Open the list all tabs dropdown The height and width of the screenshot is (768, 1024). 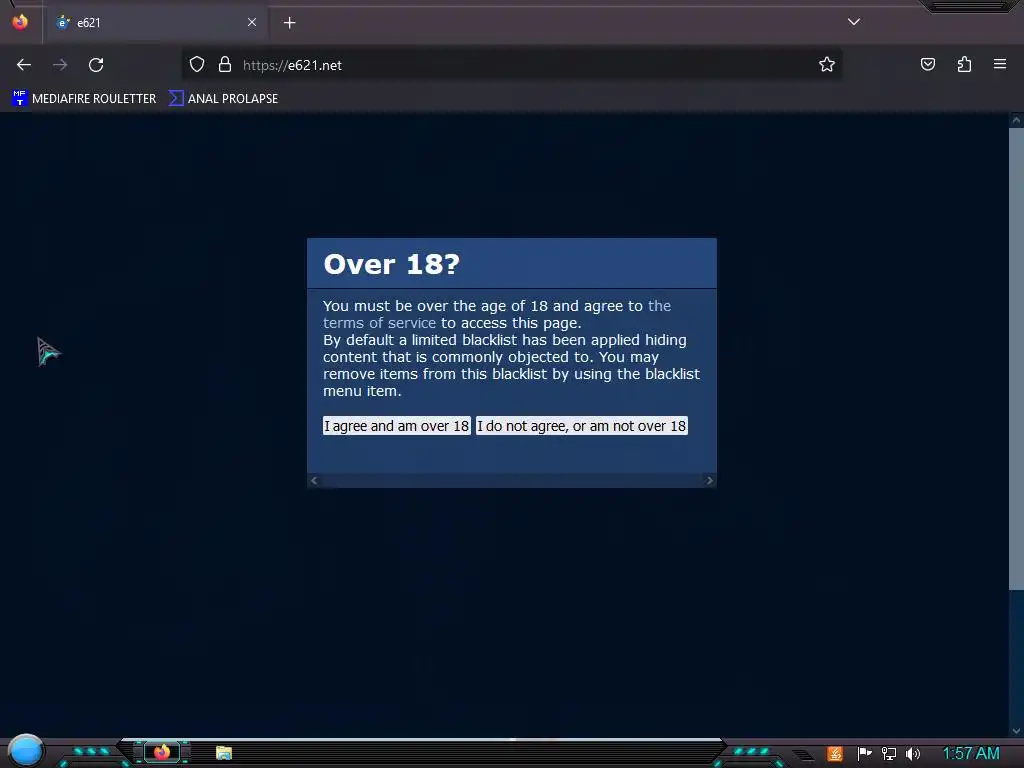(854, 22)
